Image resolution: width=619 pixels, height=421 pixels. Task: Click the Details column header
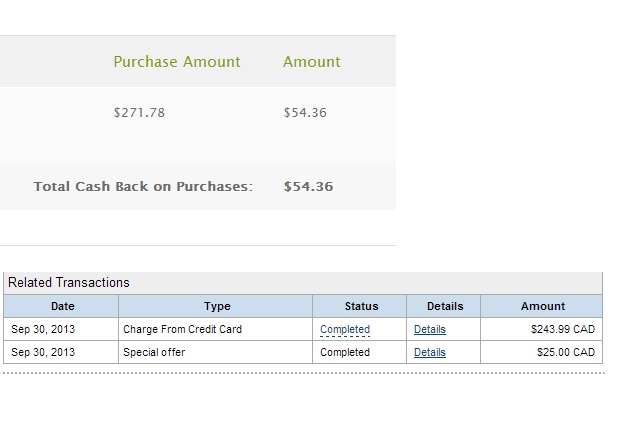pos(444,306)
